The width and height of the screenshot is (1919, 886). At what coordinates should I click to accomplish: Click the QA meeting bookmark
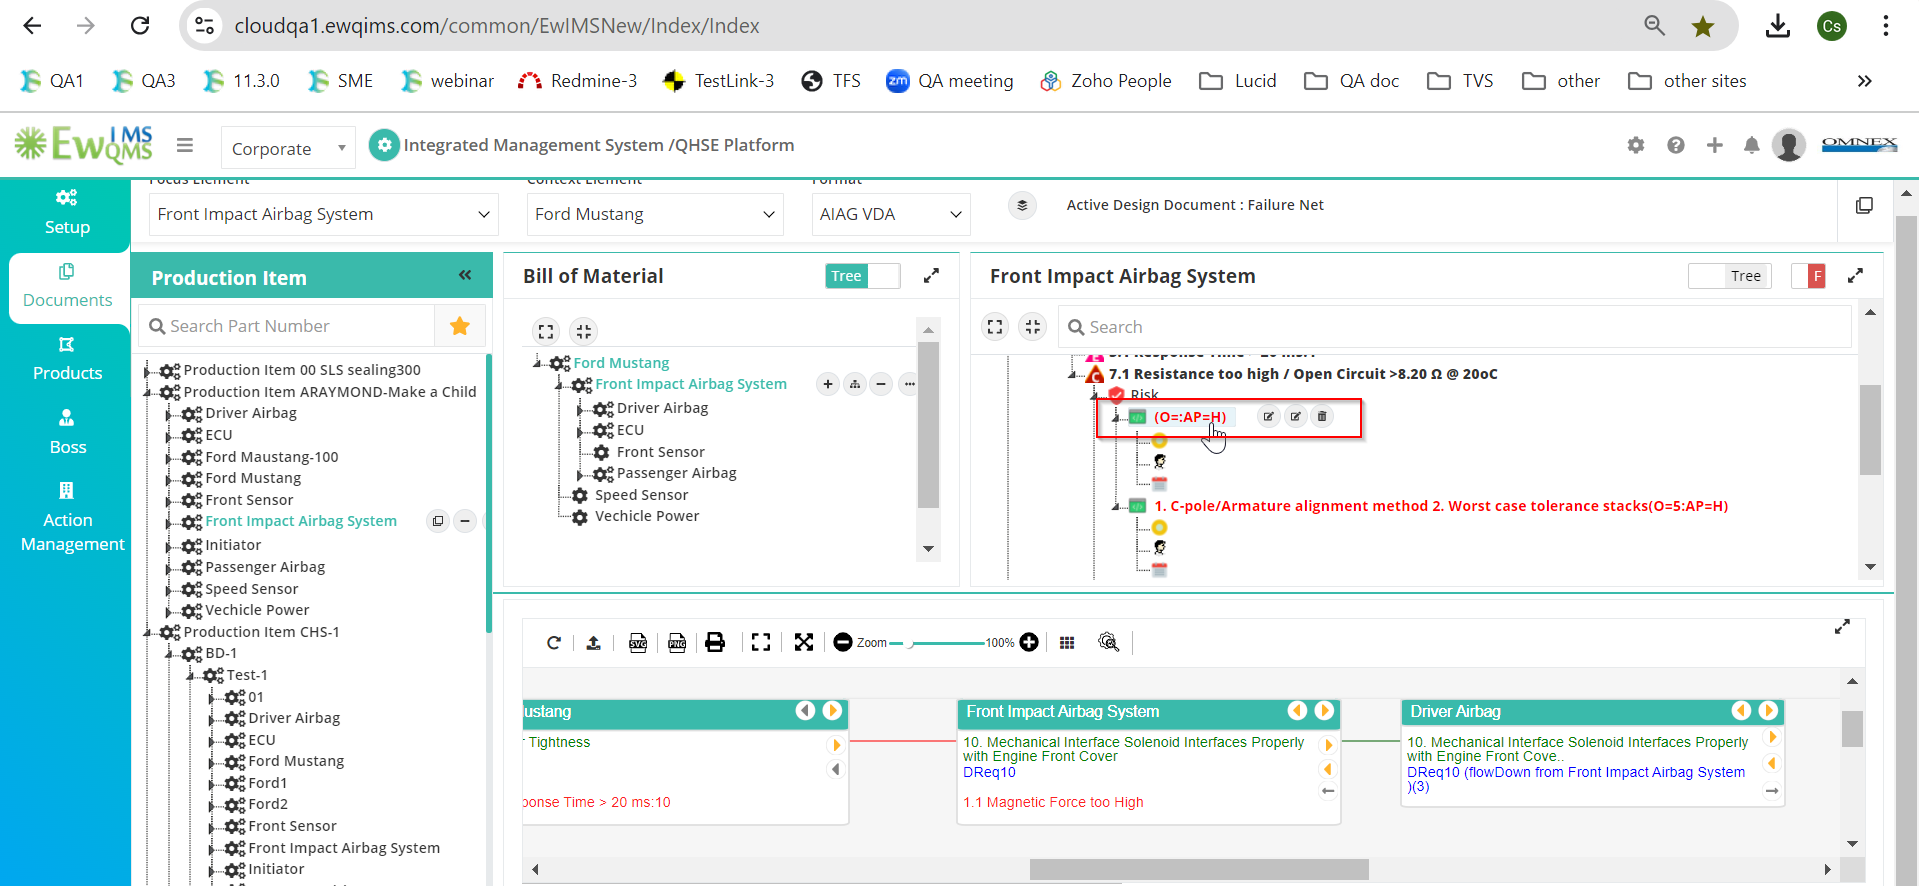[949, 81]
